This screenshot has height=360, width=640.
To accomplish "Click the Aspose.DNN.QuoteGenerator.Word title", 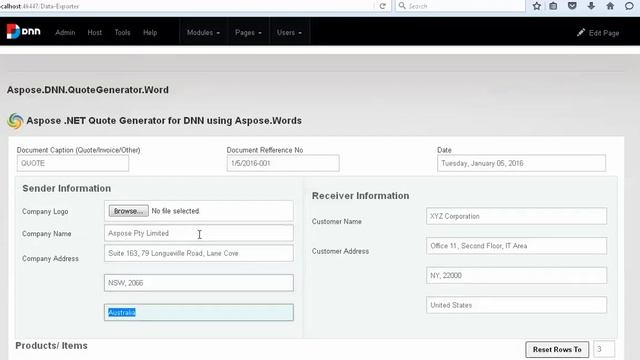I will click(x=88, y=90).
